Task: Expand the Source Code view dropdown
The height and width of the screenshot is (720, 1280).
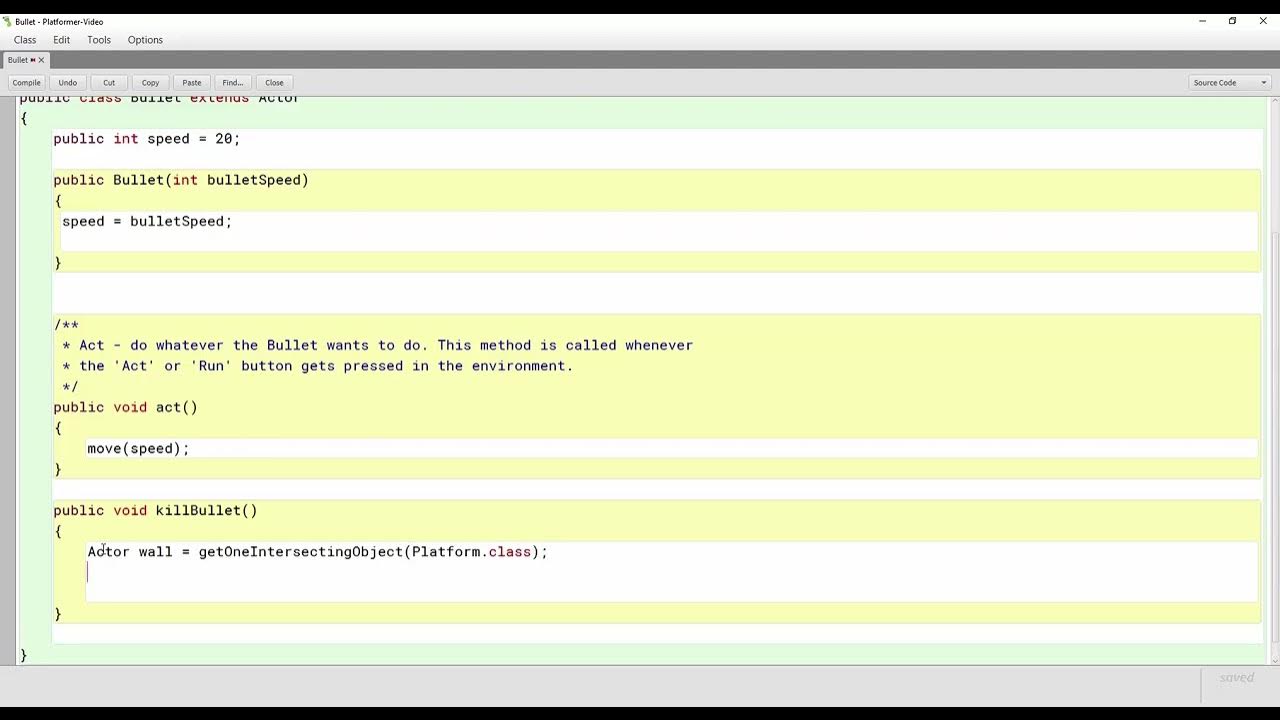Action: click(1229, 83)
